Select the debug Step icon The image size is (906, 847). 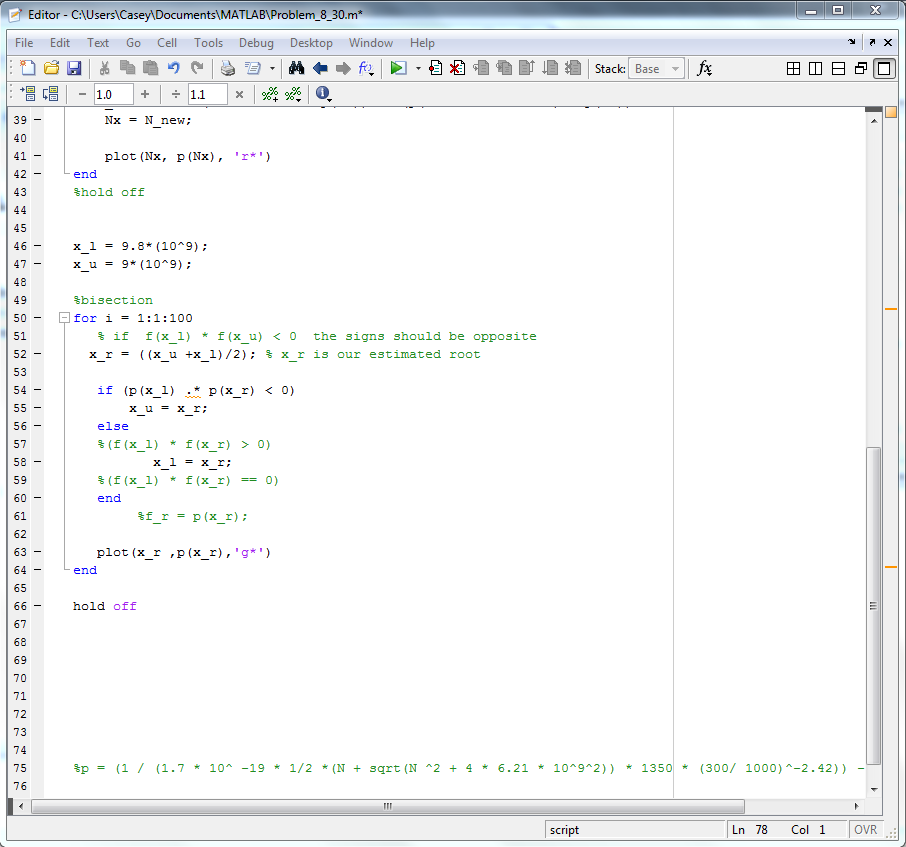coord(481,68)
